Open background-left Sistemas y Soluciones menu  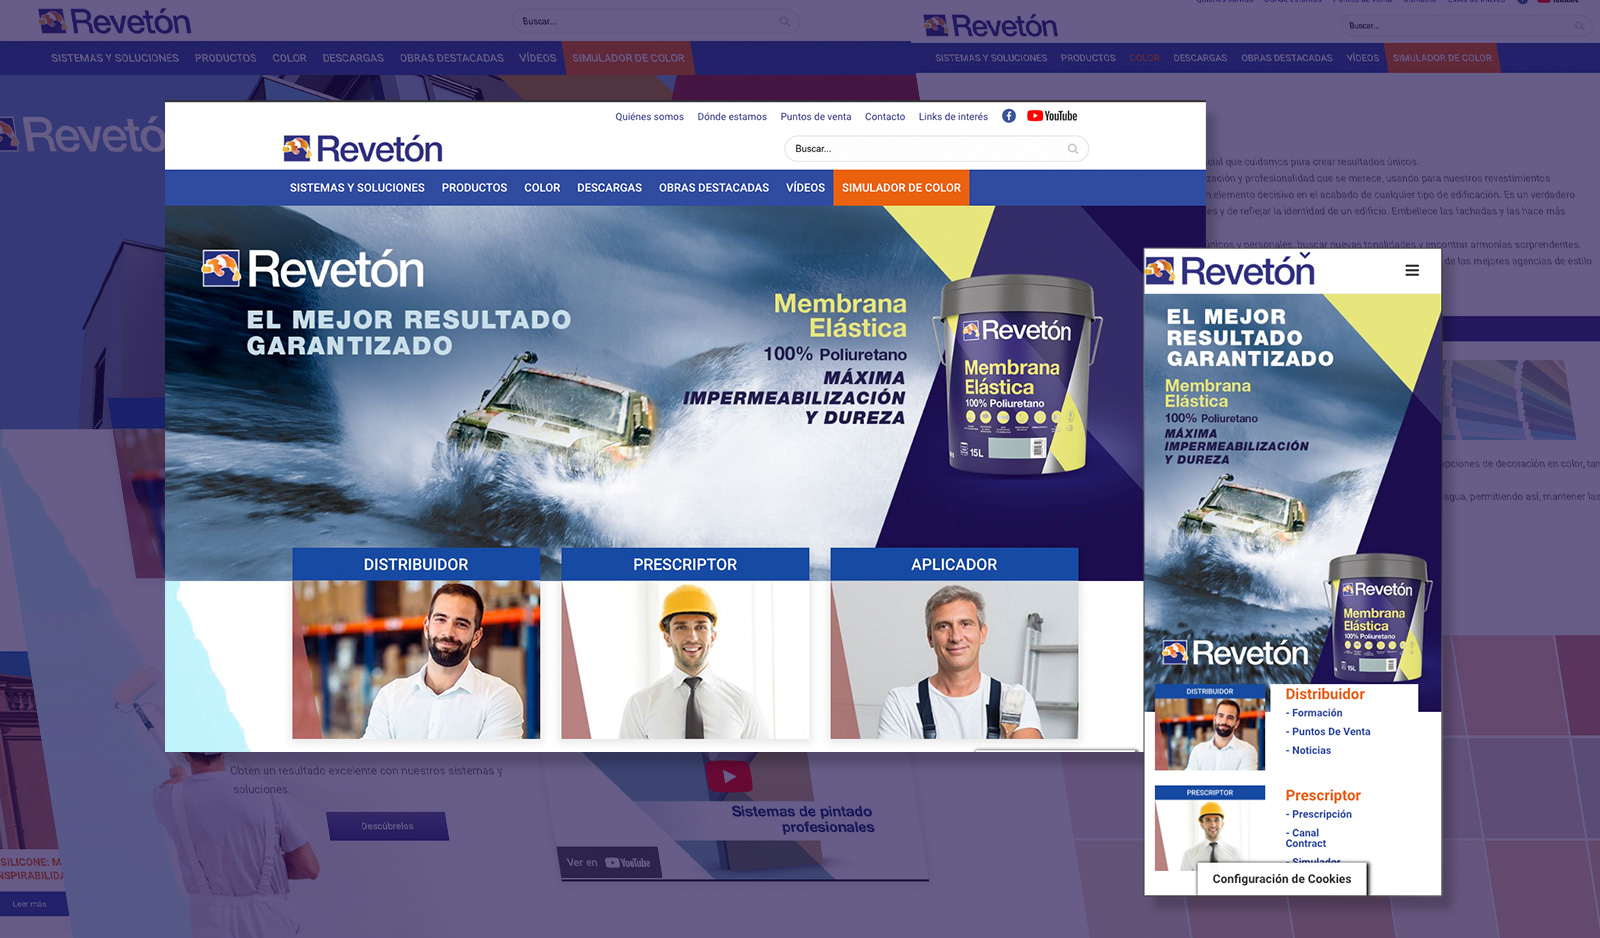tap(115, 58)
